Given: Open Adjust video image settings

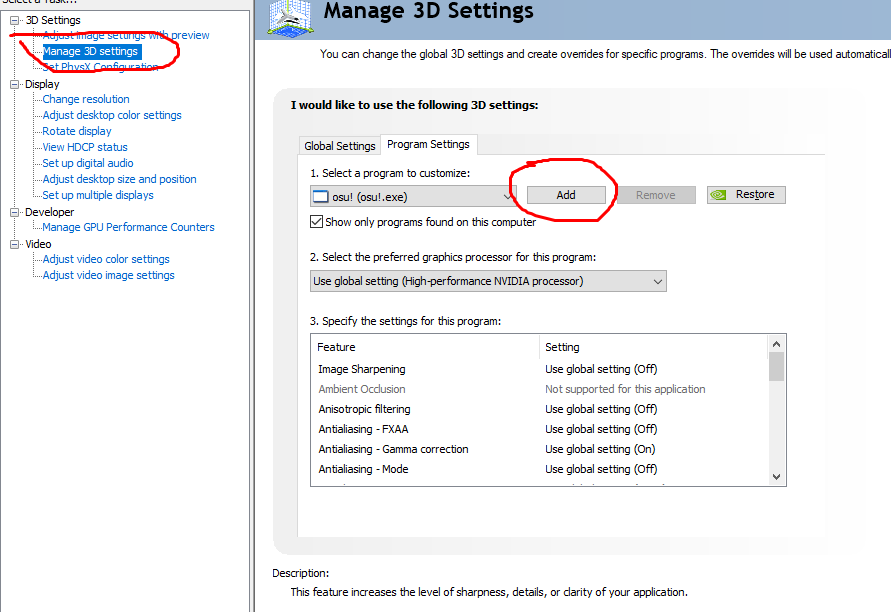Looking at the screenshot, I should (x=109, y=275).
